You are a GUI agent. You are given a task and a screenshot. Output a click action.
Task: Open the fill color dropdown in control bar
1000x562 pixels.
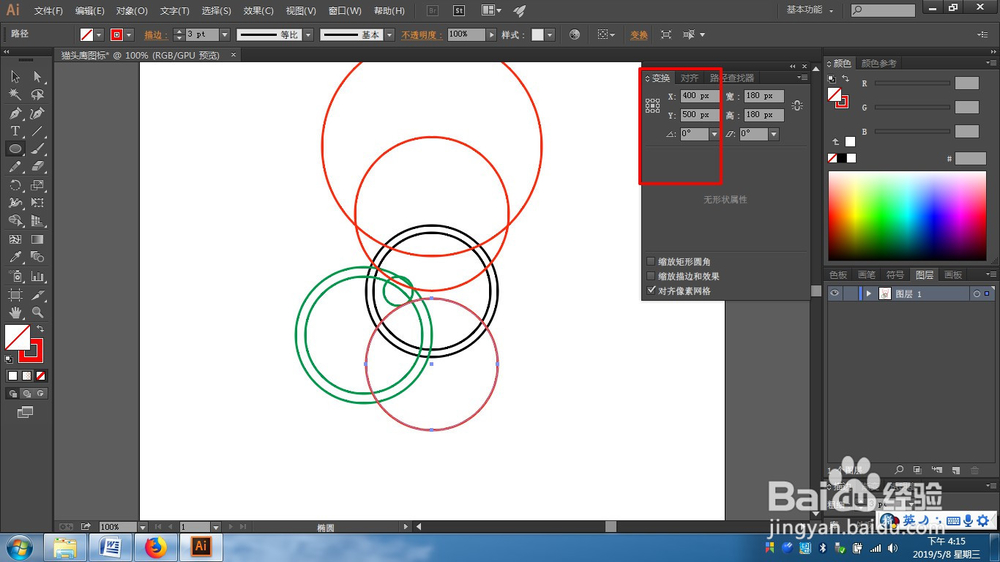tap(99, 34)
